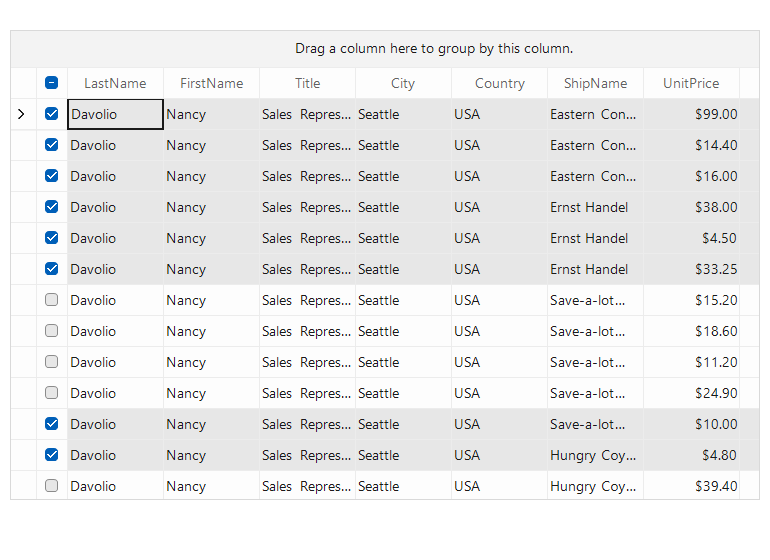The width and height of the screenshot is (770, 560).
Task: Toggle the select-all header checkbox
Action: pyautogui.click(x=52, y=83)
